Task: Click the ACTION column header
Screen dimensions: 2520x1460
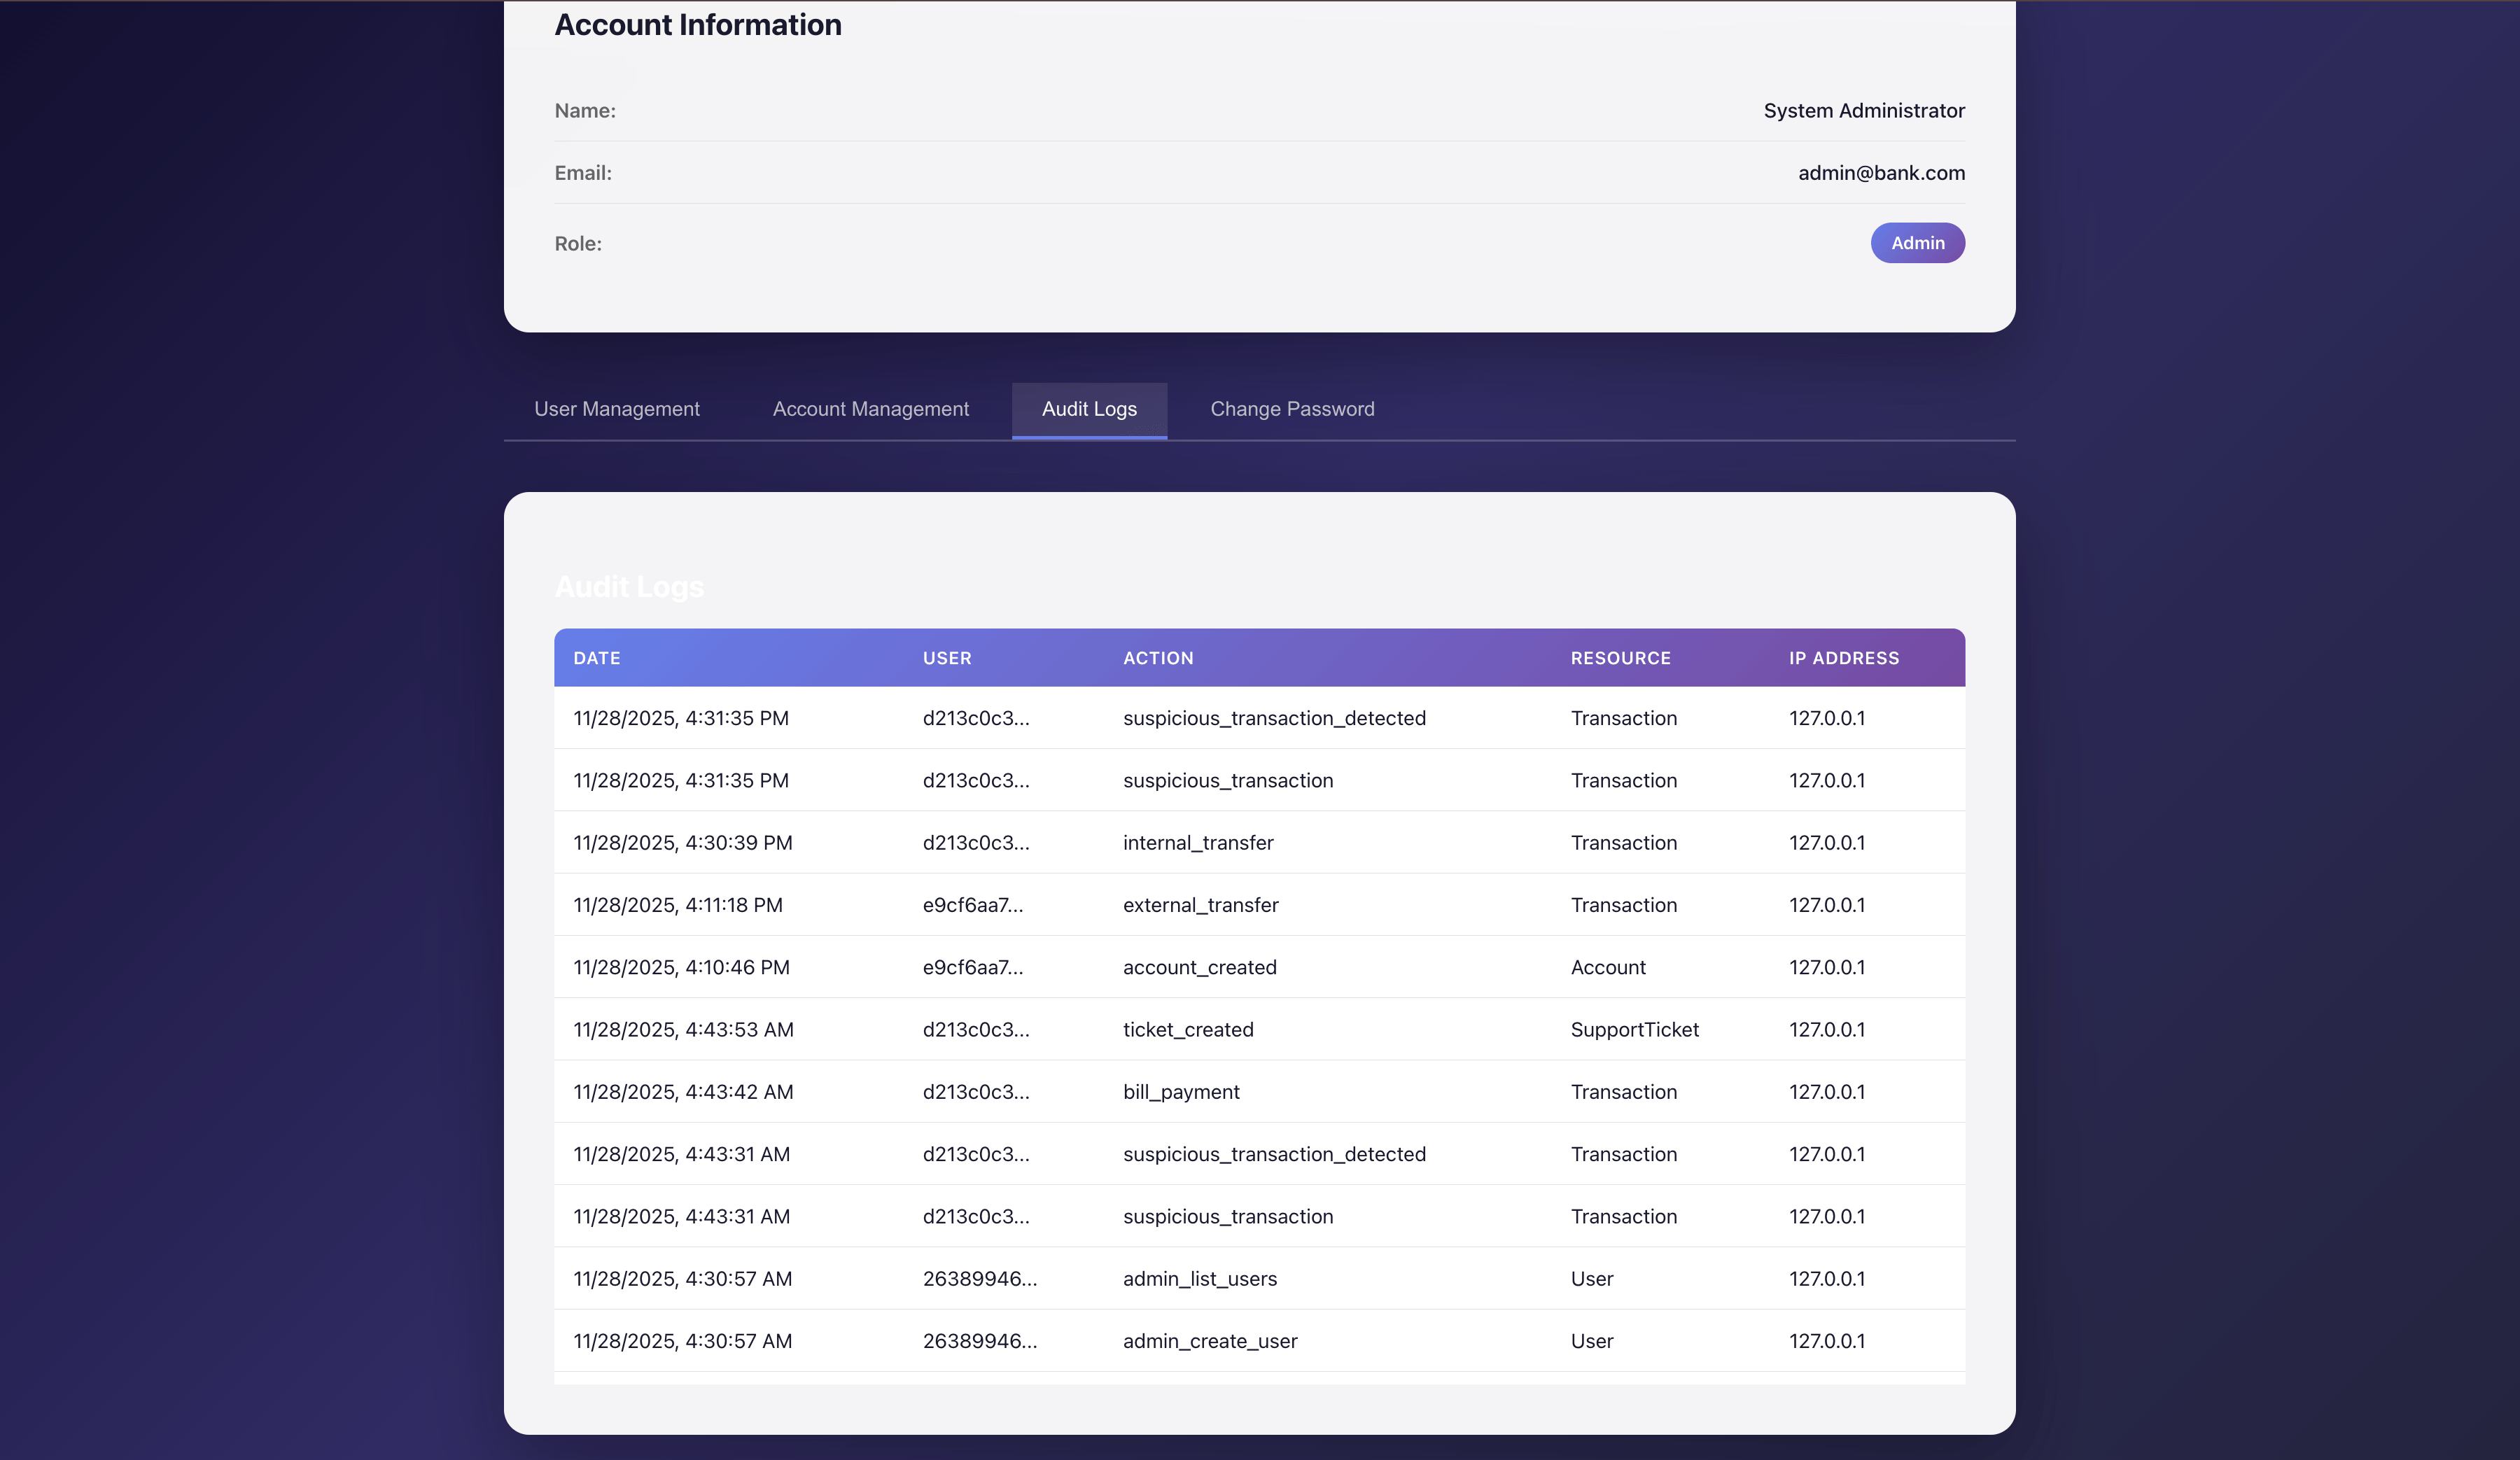Action: pyautogui.click(x=1158, y=658)
